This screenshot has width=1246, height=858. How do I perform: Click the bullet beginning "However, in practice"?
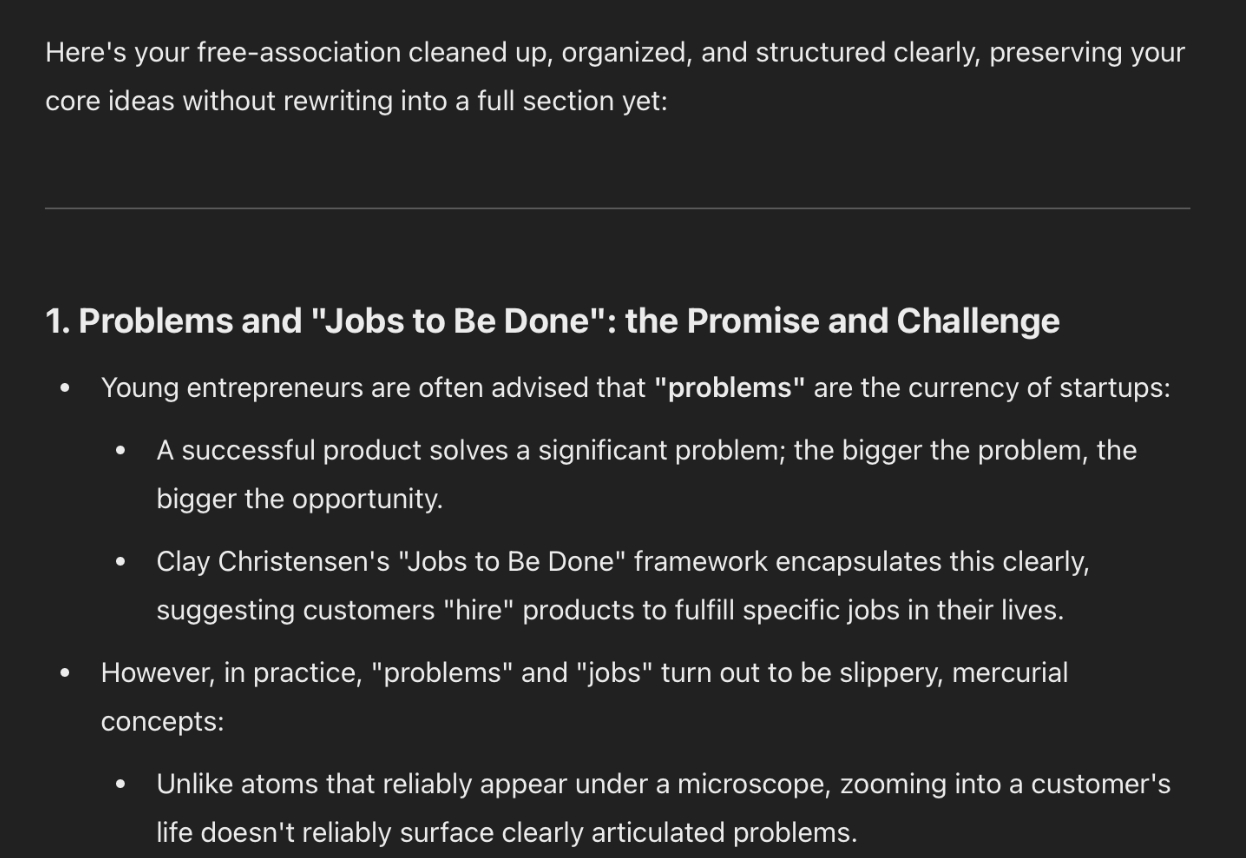coord(584,673)
